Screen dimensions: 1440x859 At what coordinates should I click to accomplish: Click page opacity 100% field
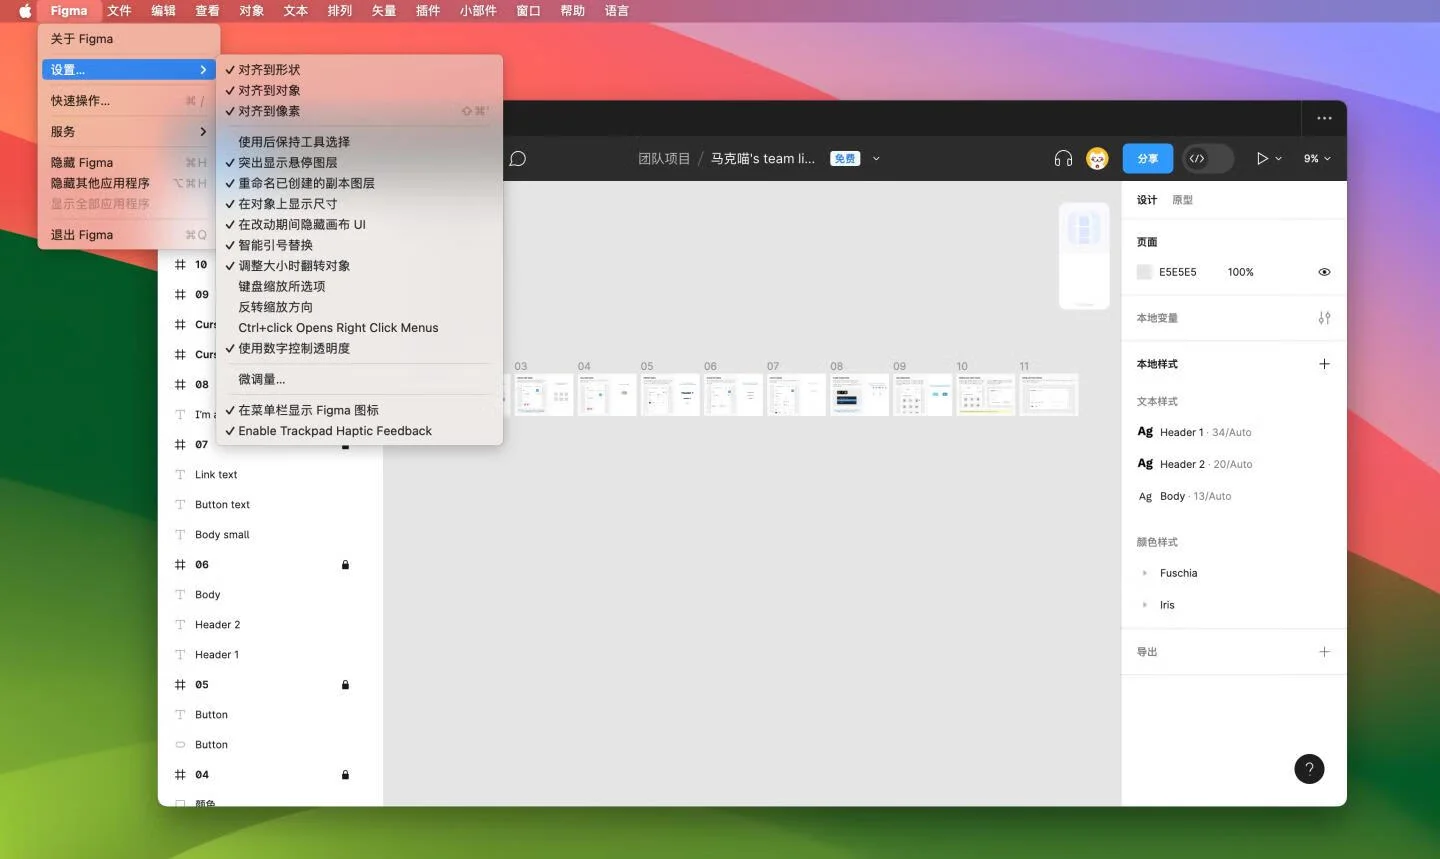tap(1240, 272)
